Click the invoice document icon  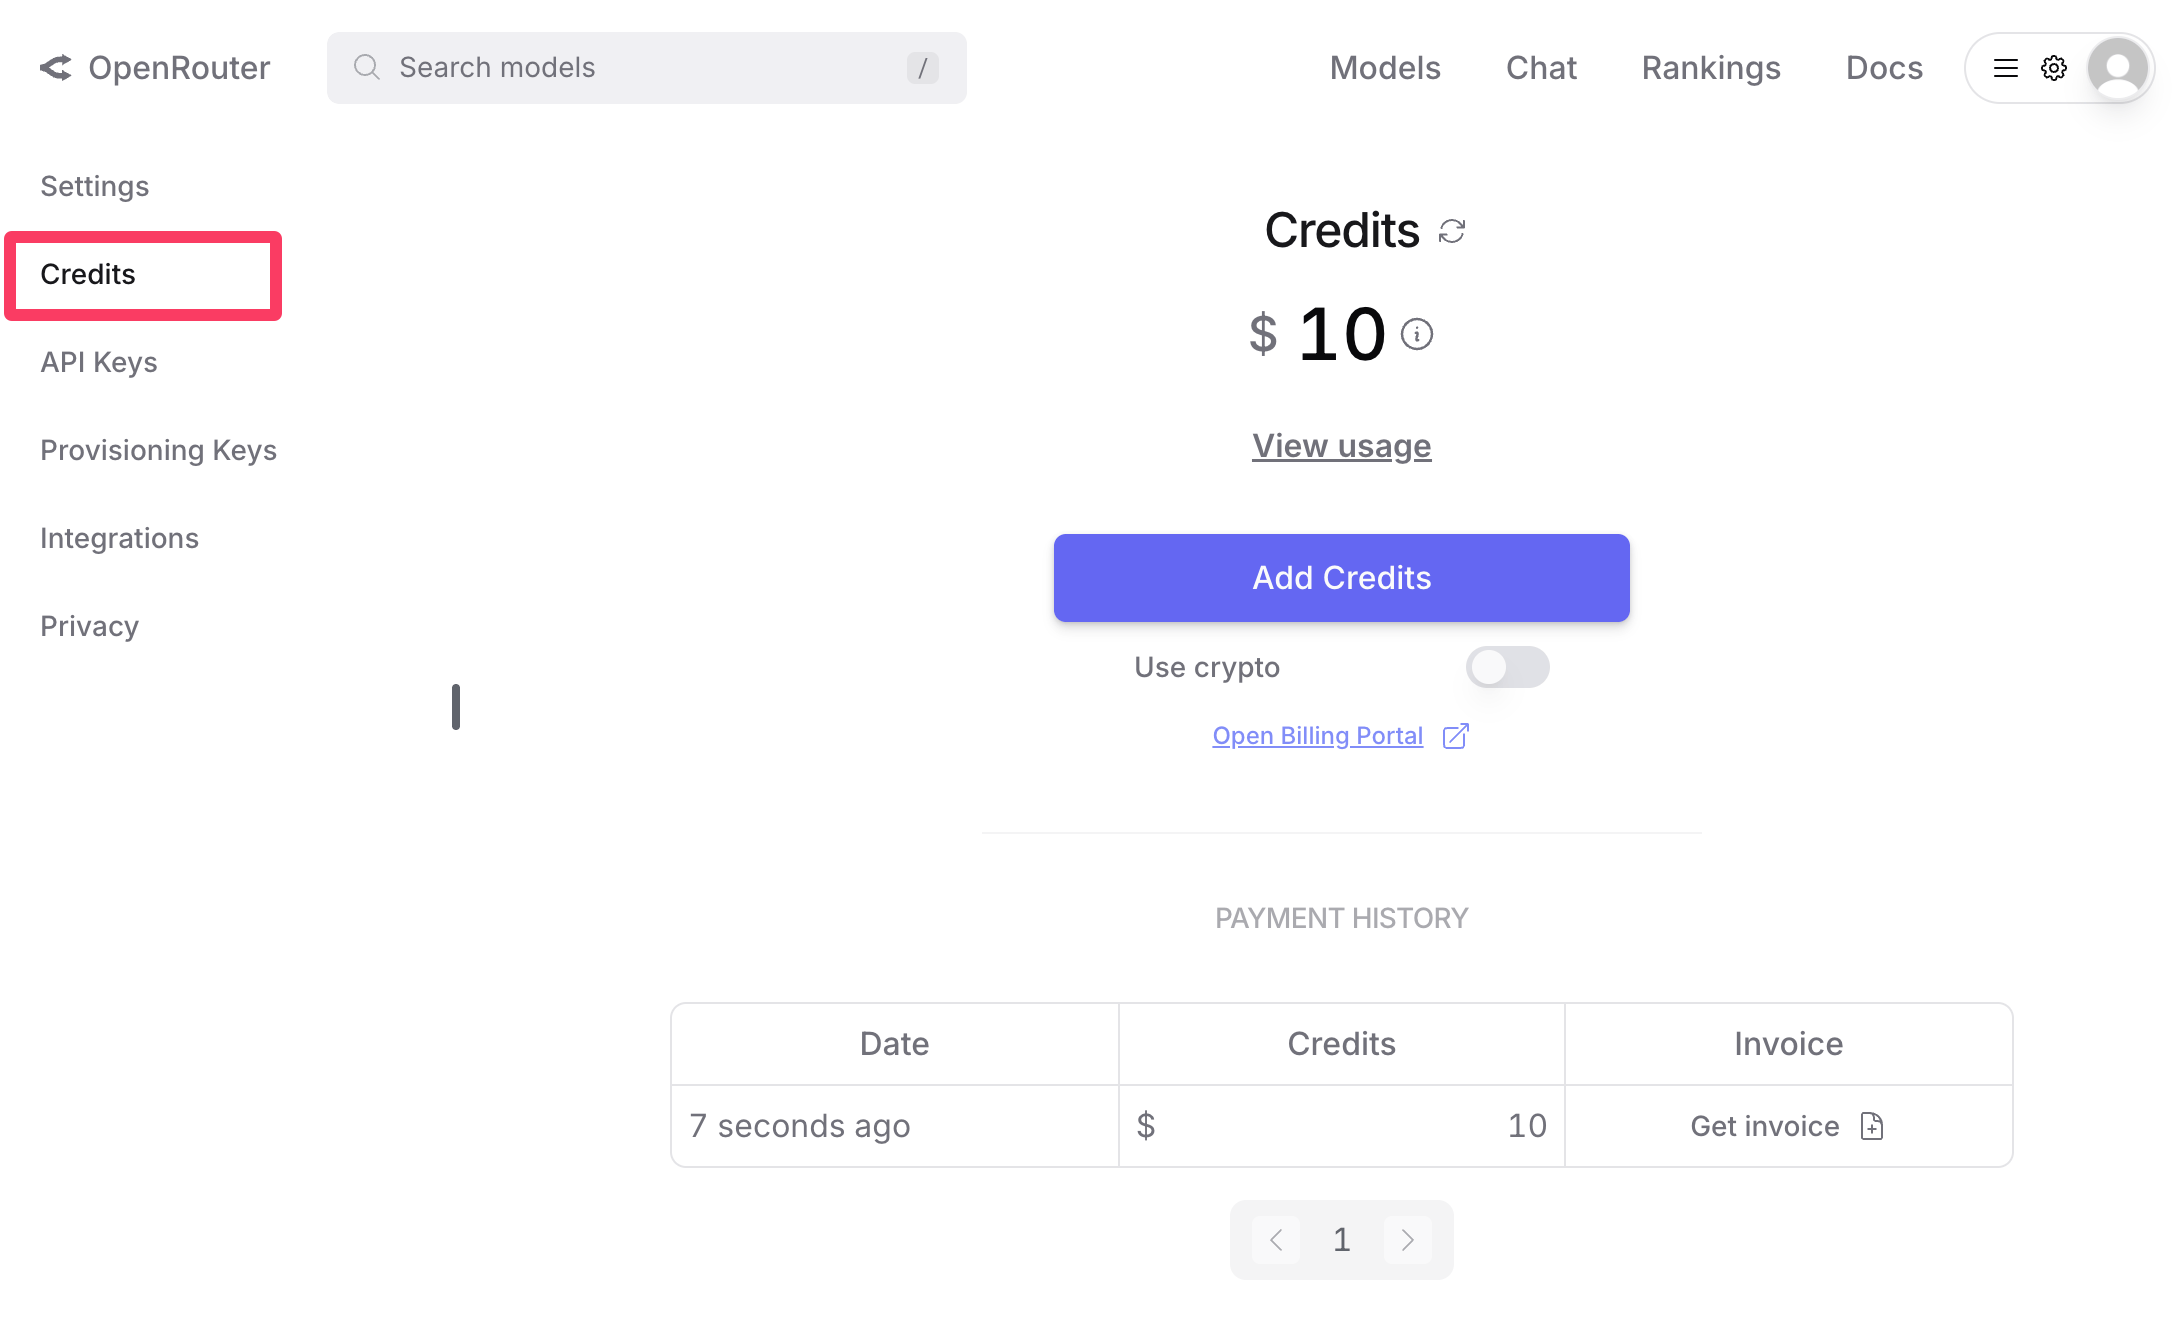(1872, 1126)
